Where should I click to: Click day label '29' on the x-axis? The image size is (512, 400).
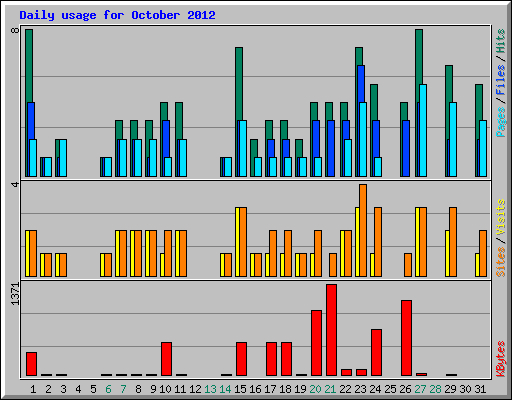450,389
